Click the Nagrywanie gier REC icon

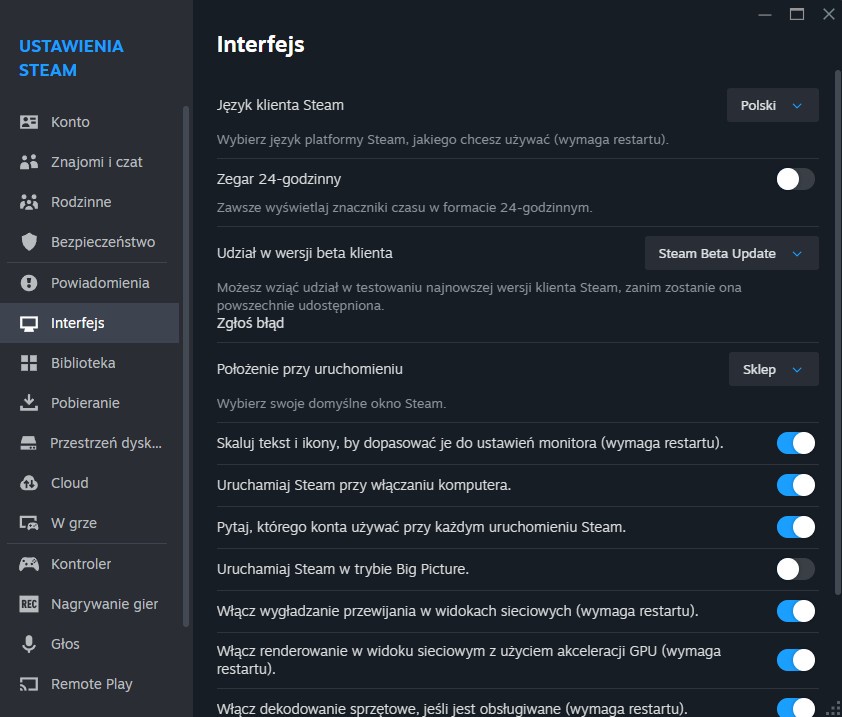(x=28, y=604)
